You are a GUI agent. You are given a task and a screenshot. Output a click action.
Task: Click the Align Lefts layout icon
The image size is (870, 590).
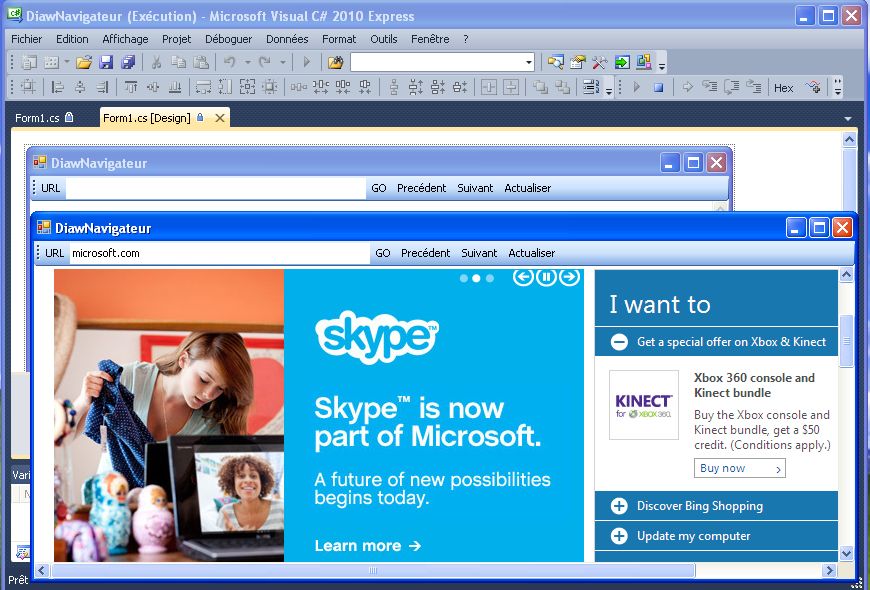tap(58, 87)
